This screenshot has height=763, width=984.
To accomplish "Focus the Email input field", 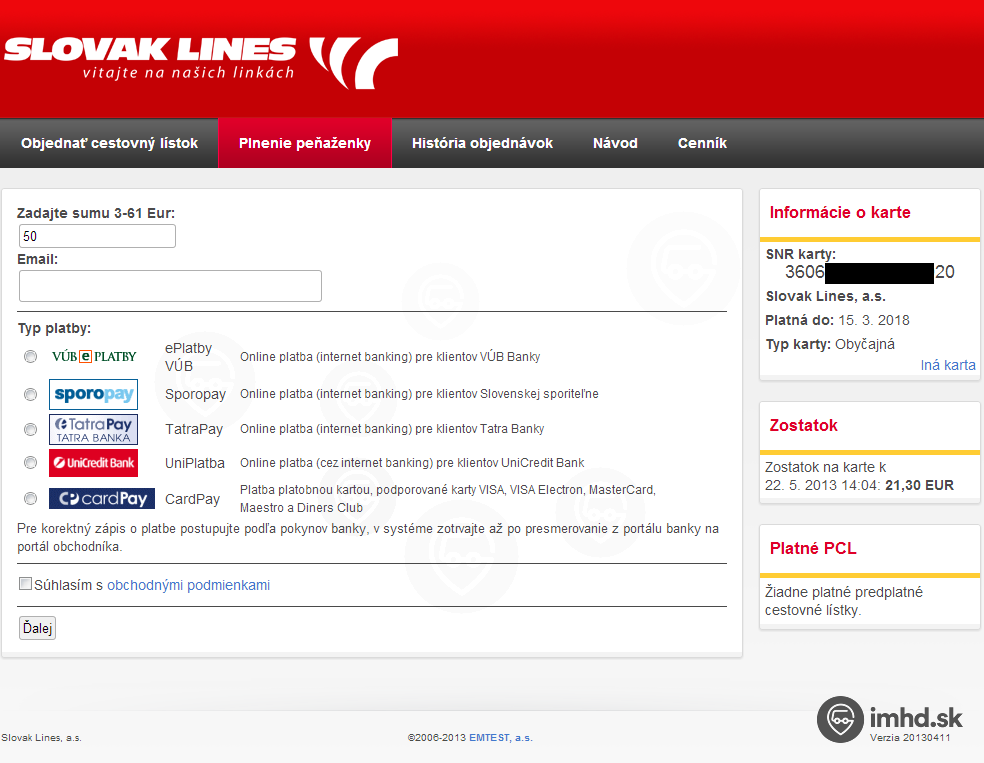I will 170,286.
